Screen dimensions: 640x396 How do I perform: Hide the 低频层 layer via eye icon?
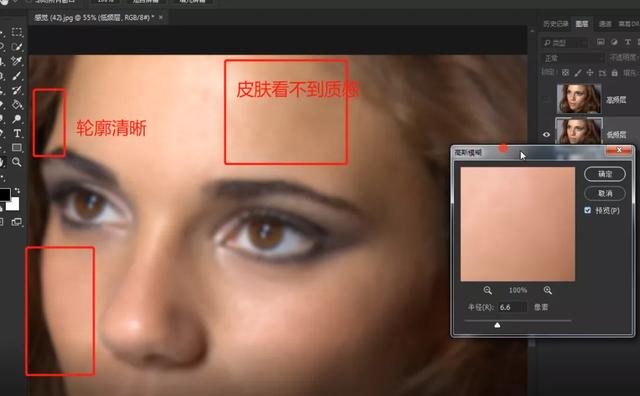coord(547,134)
